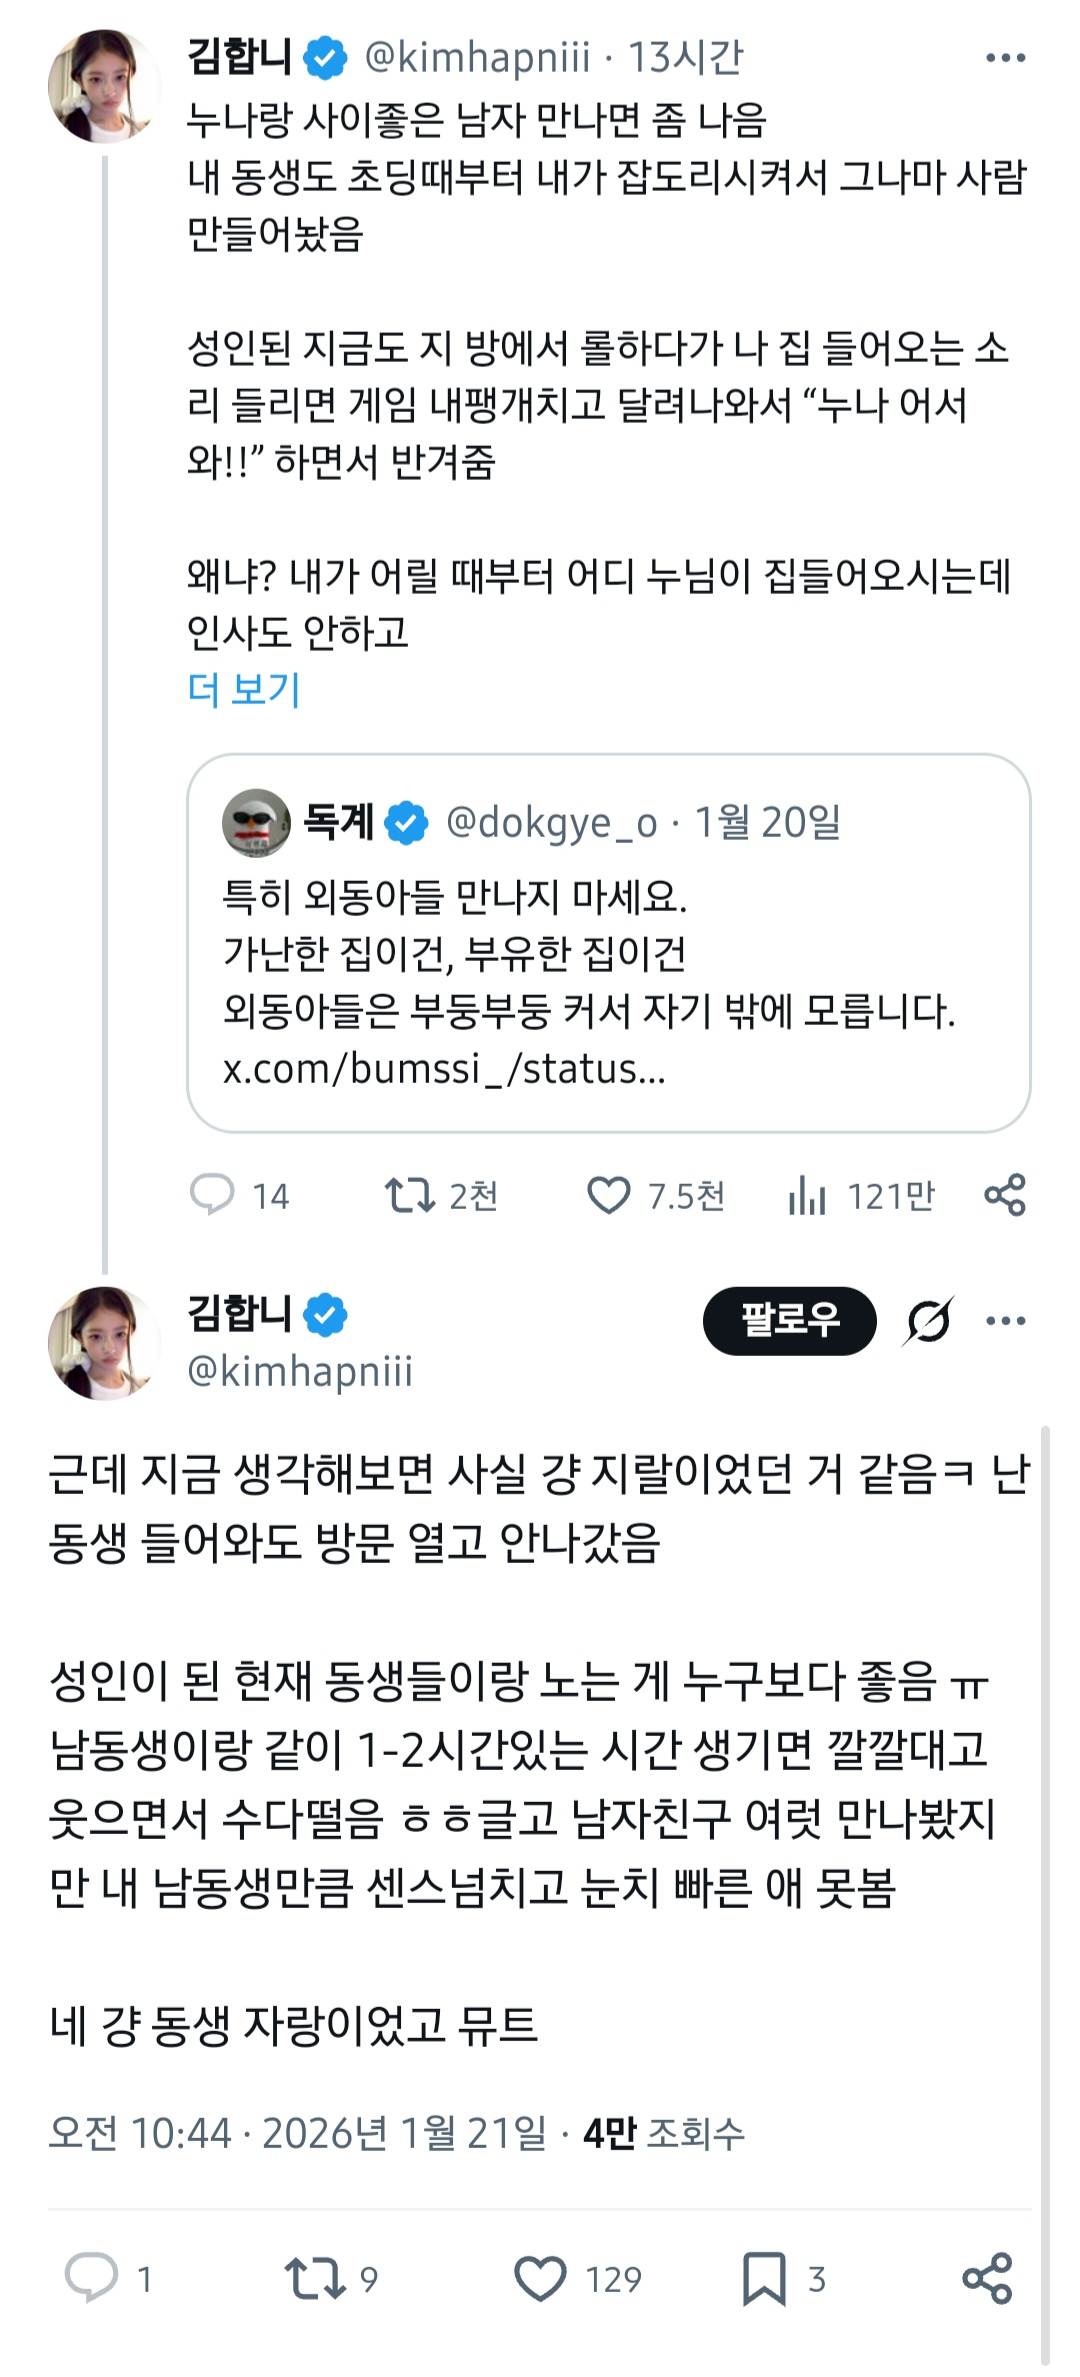The height and width of the screenshot is (2377, 1080).
Task: Reply to the top post with 14 comments
Action: coord(212,1195)
